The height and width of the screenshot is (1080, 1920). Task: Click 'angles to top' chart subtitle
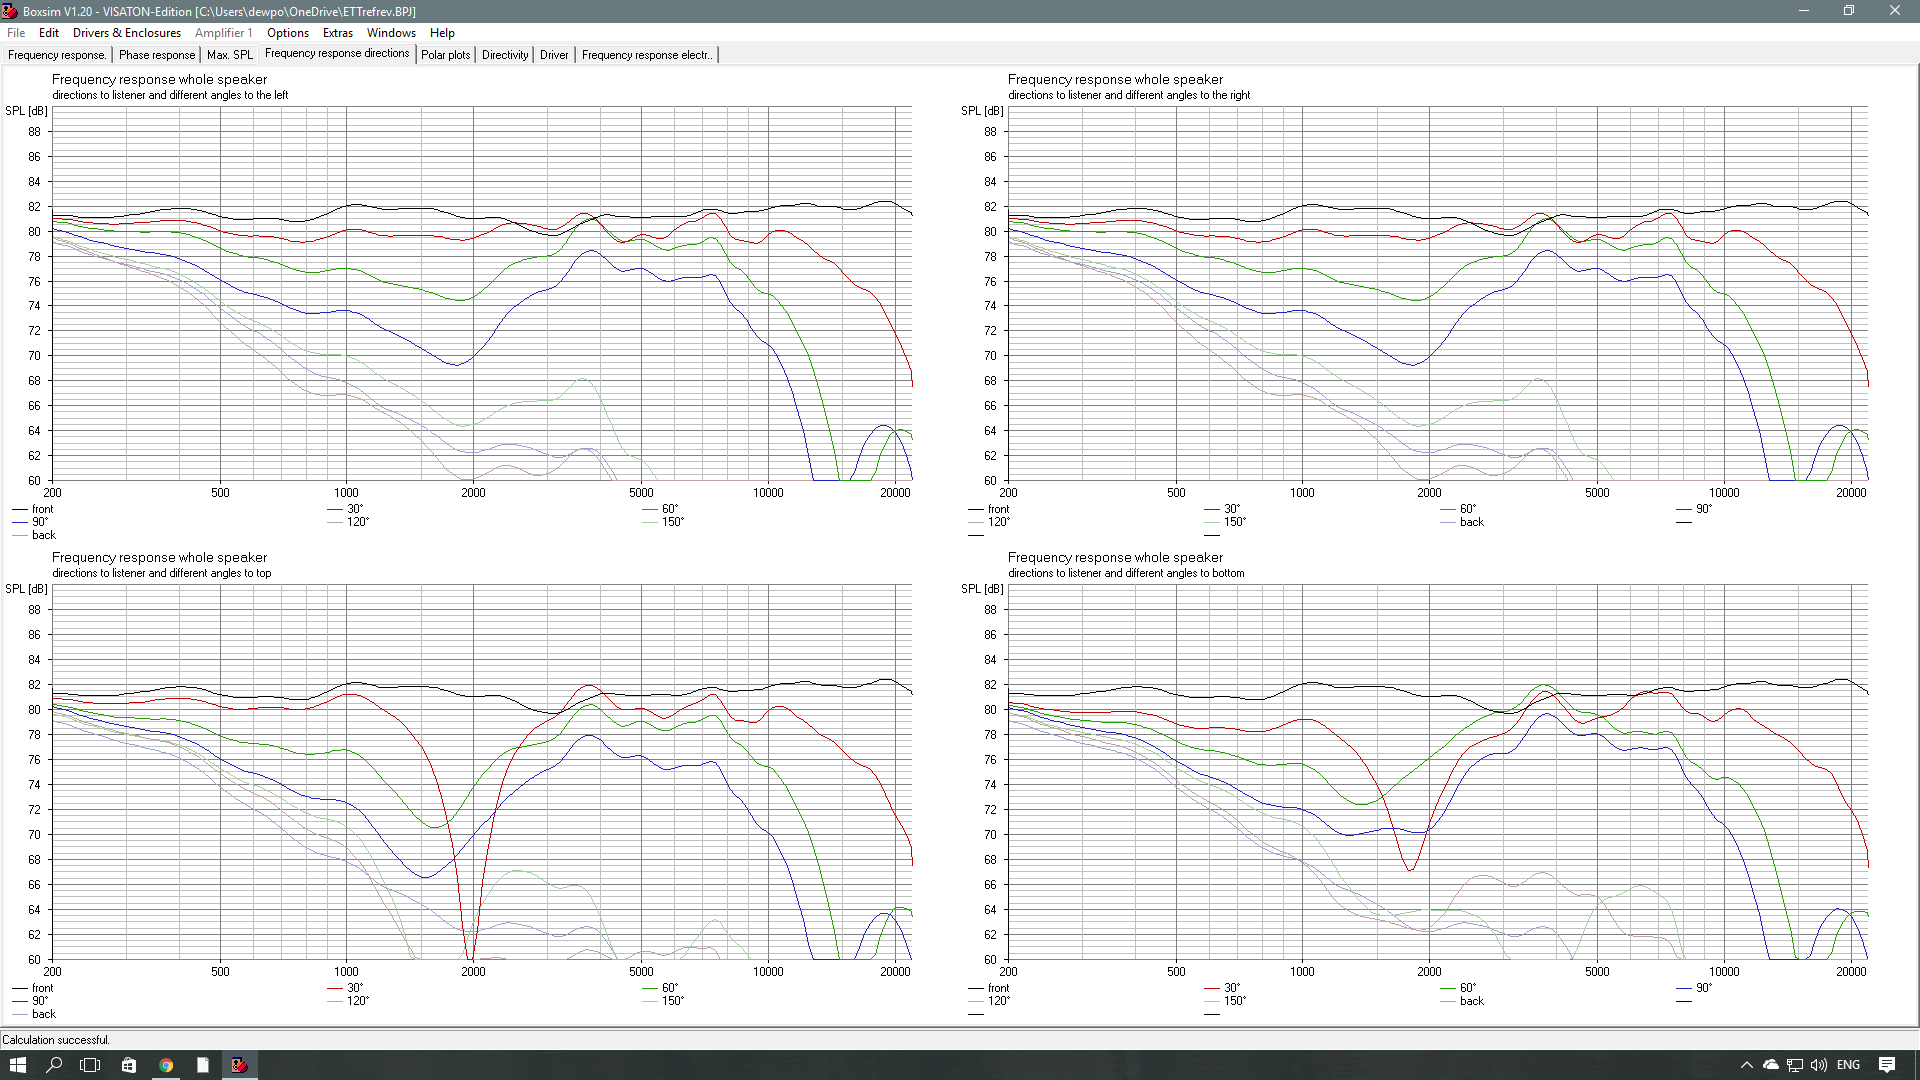pos(162,573)
